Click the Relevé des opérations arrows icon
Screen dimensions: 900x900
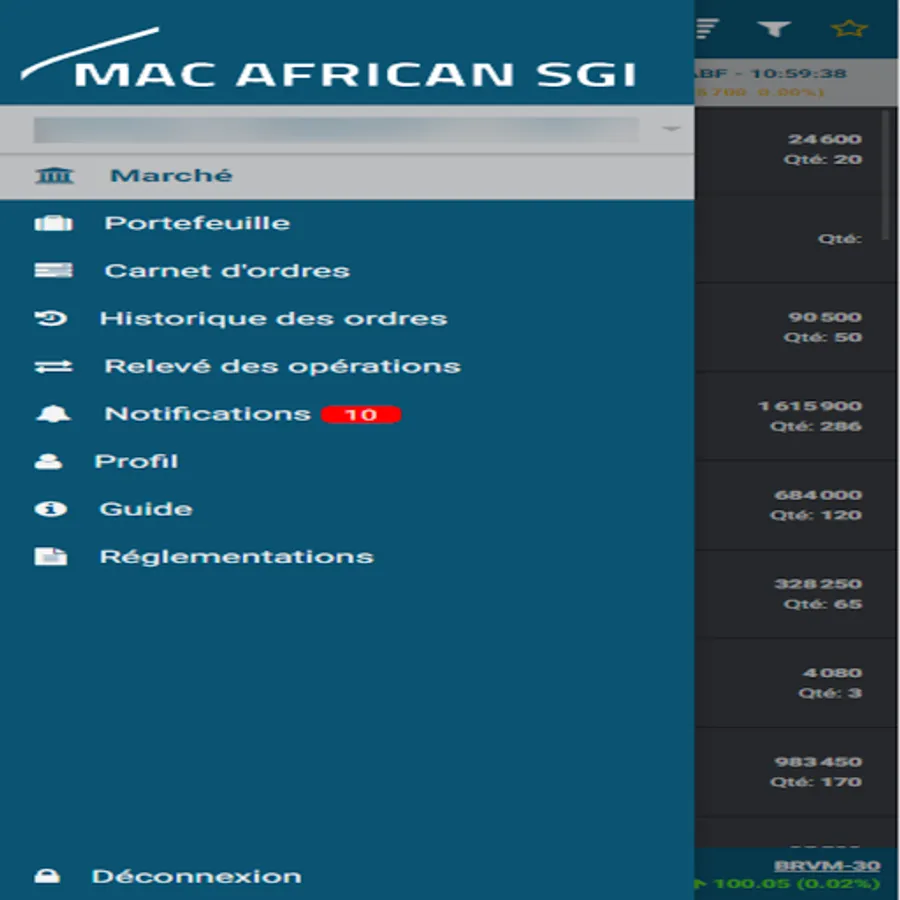pos(54,366)
